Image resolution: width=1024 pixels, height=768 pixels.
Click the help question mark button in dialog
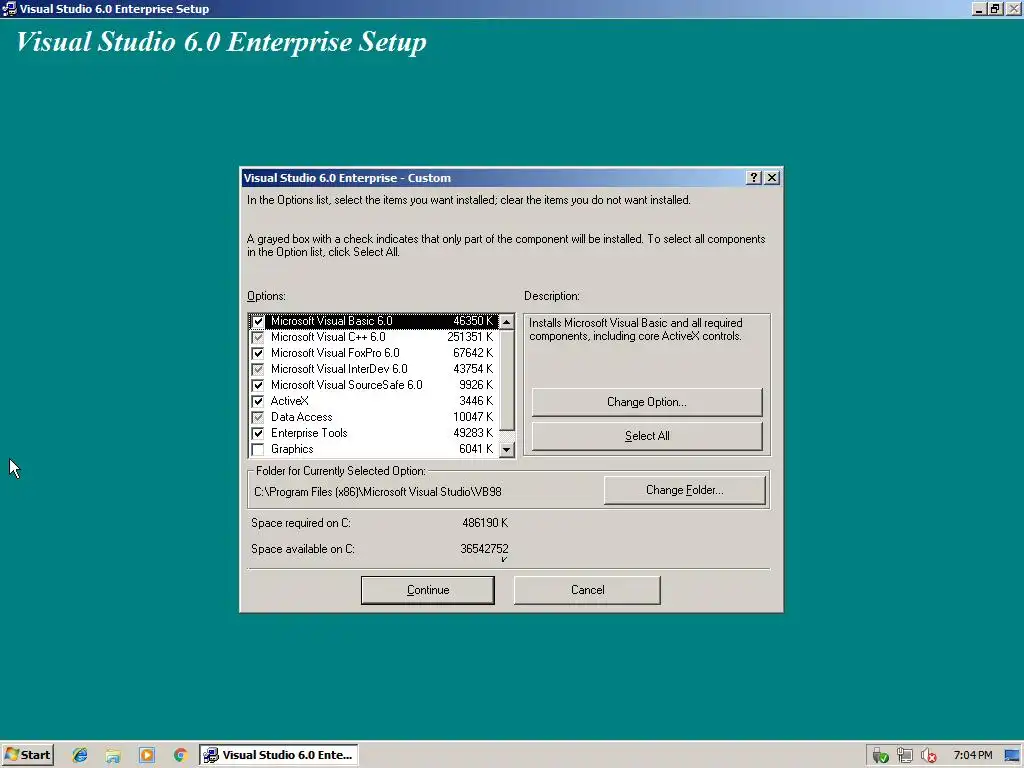(x=754, y=178)
